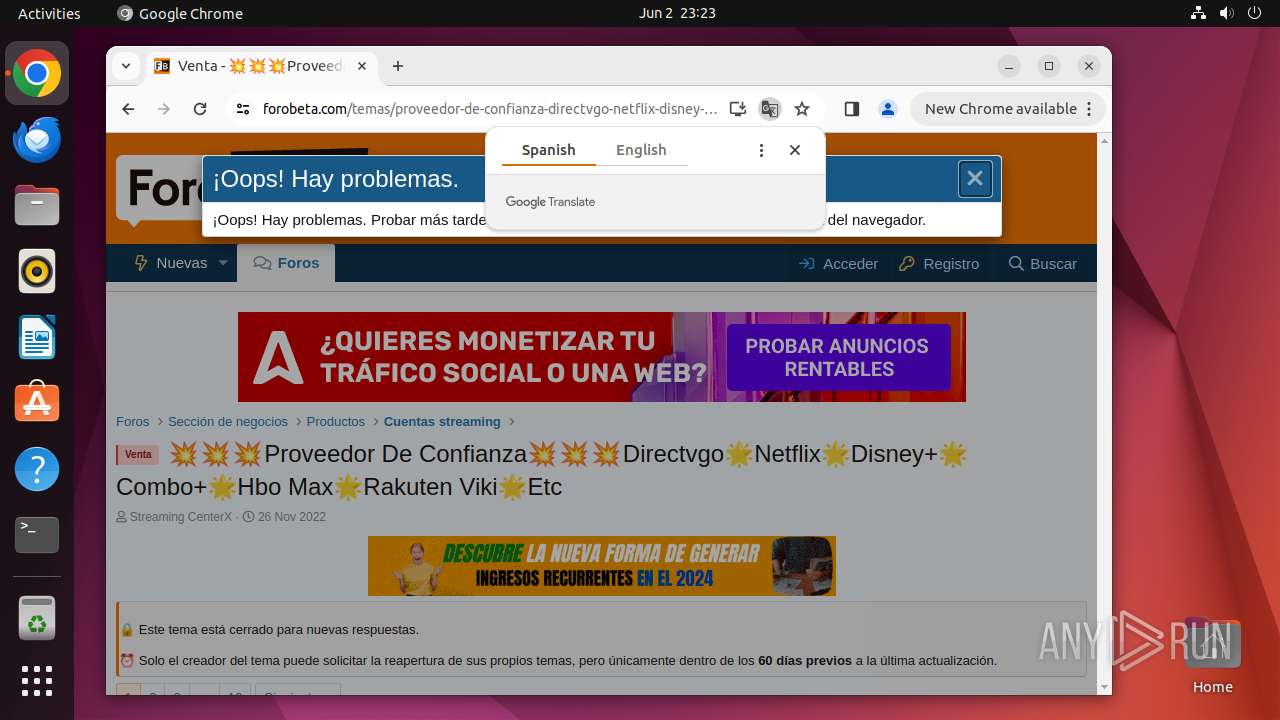Click the Chrome back arrow
This screenshot has height=720, width=1280.
128,109
